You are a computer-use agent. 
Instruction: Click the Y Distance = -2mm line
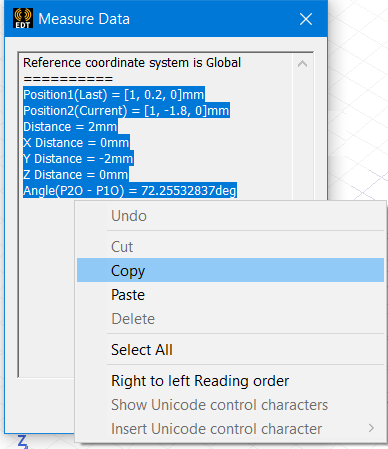78,159
